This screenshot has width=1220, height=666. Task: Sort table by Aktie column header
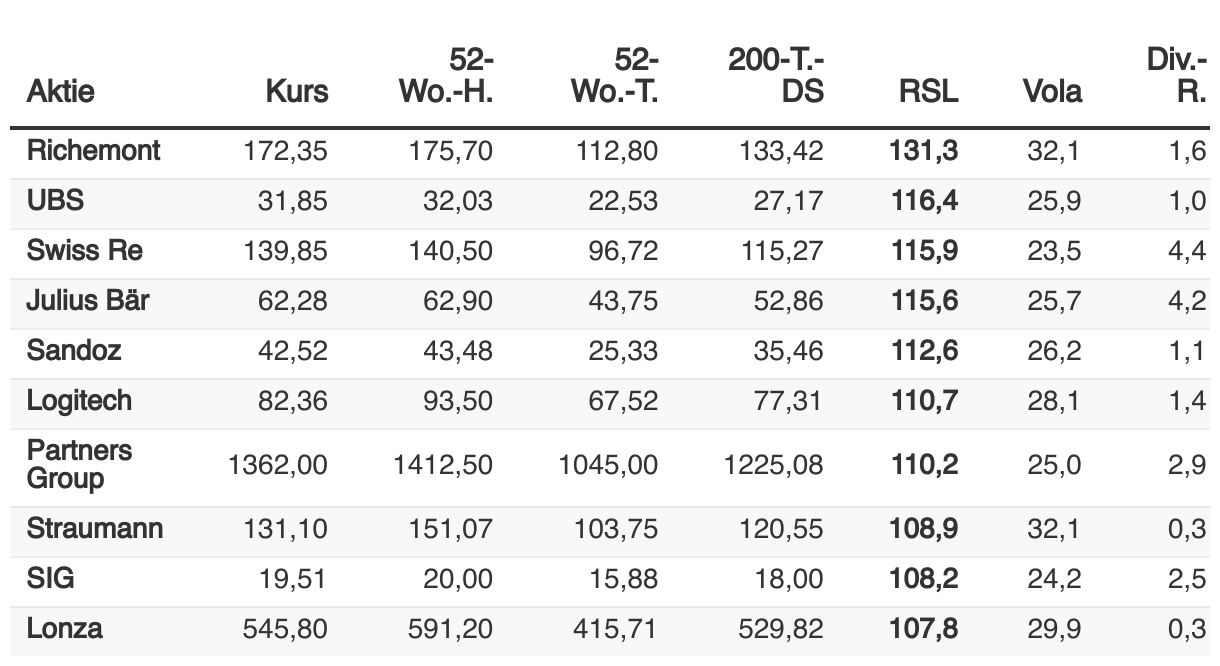[60, 92]
